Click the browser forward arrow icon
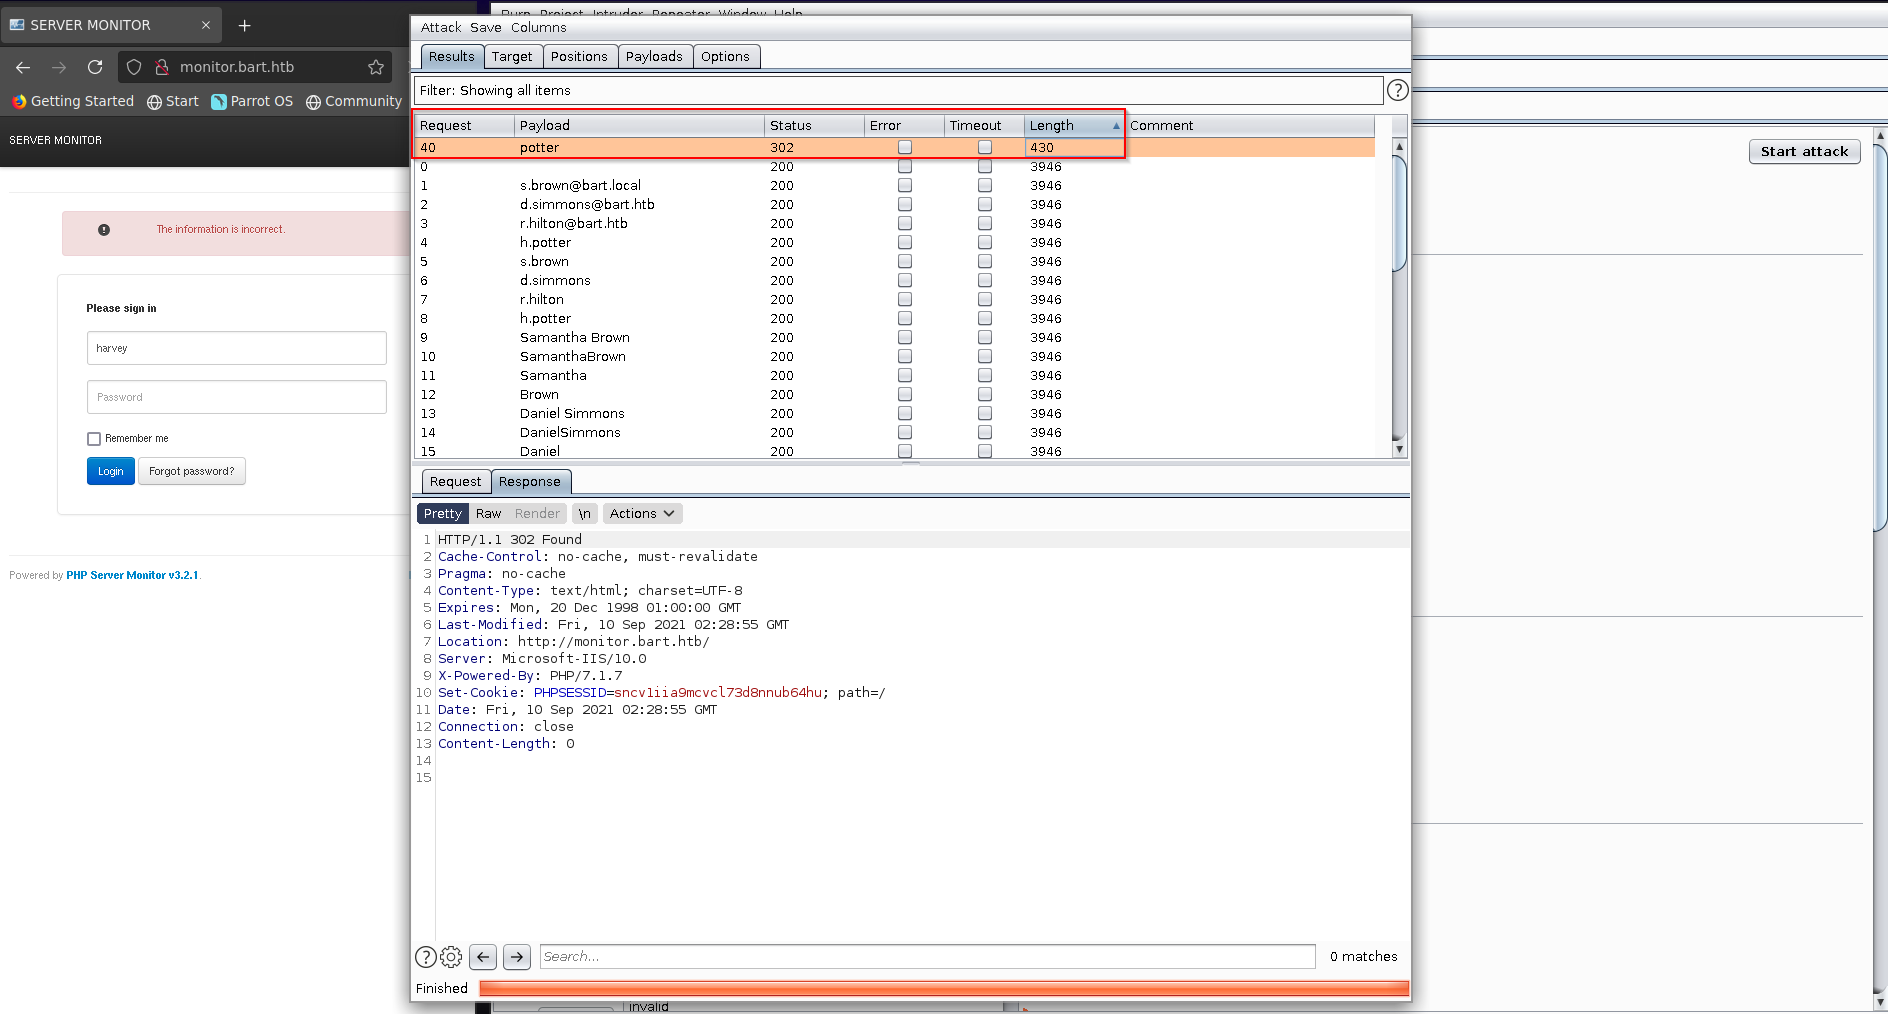 point(59,67)
